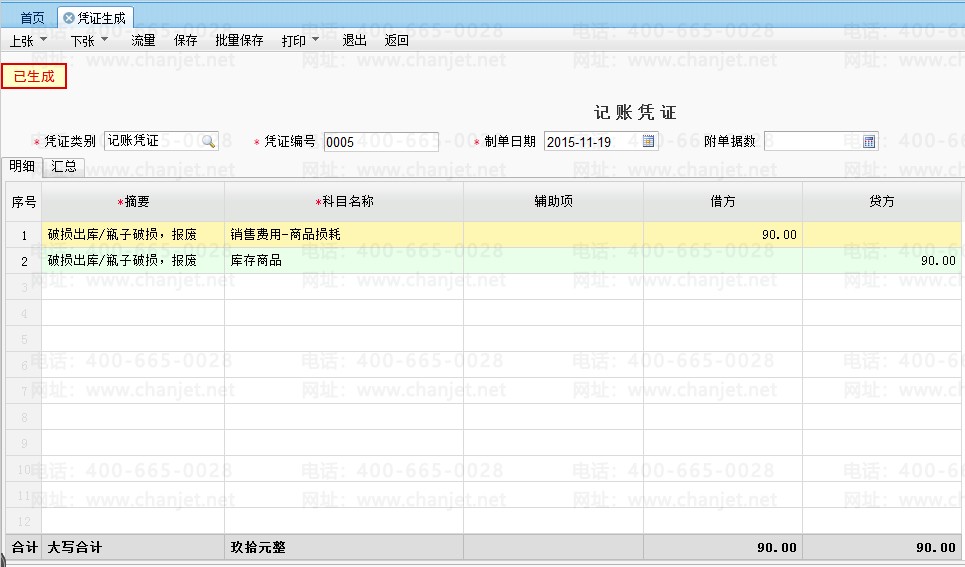The height and width of the screenshot is (567, 965).
Task: Click the 科目名称 column header
Action: pyautogui.click(x=344, y=201)
